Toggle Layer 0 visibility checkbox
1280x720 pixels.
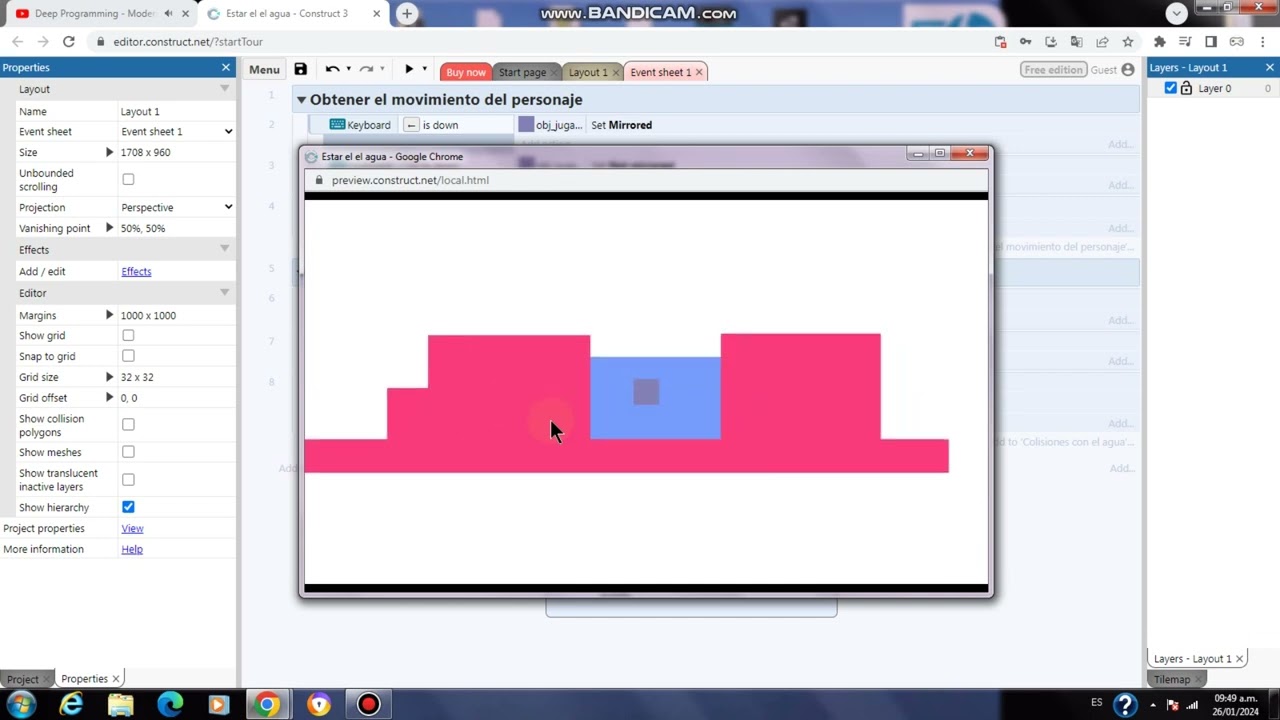[x=1171, y=88]
